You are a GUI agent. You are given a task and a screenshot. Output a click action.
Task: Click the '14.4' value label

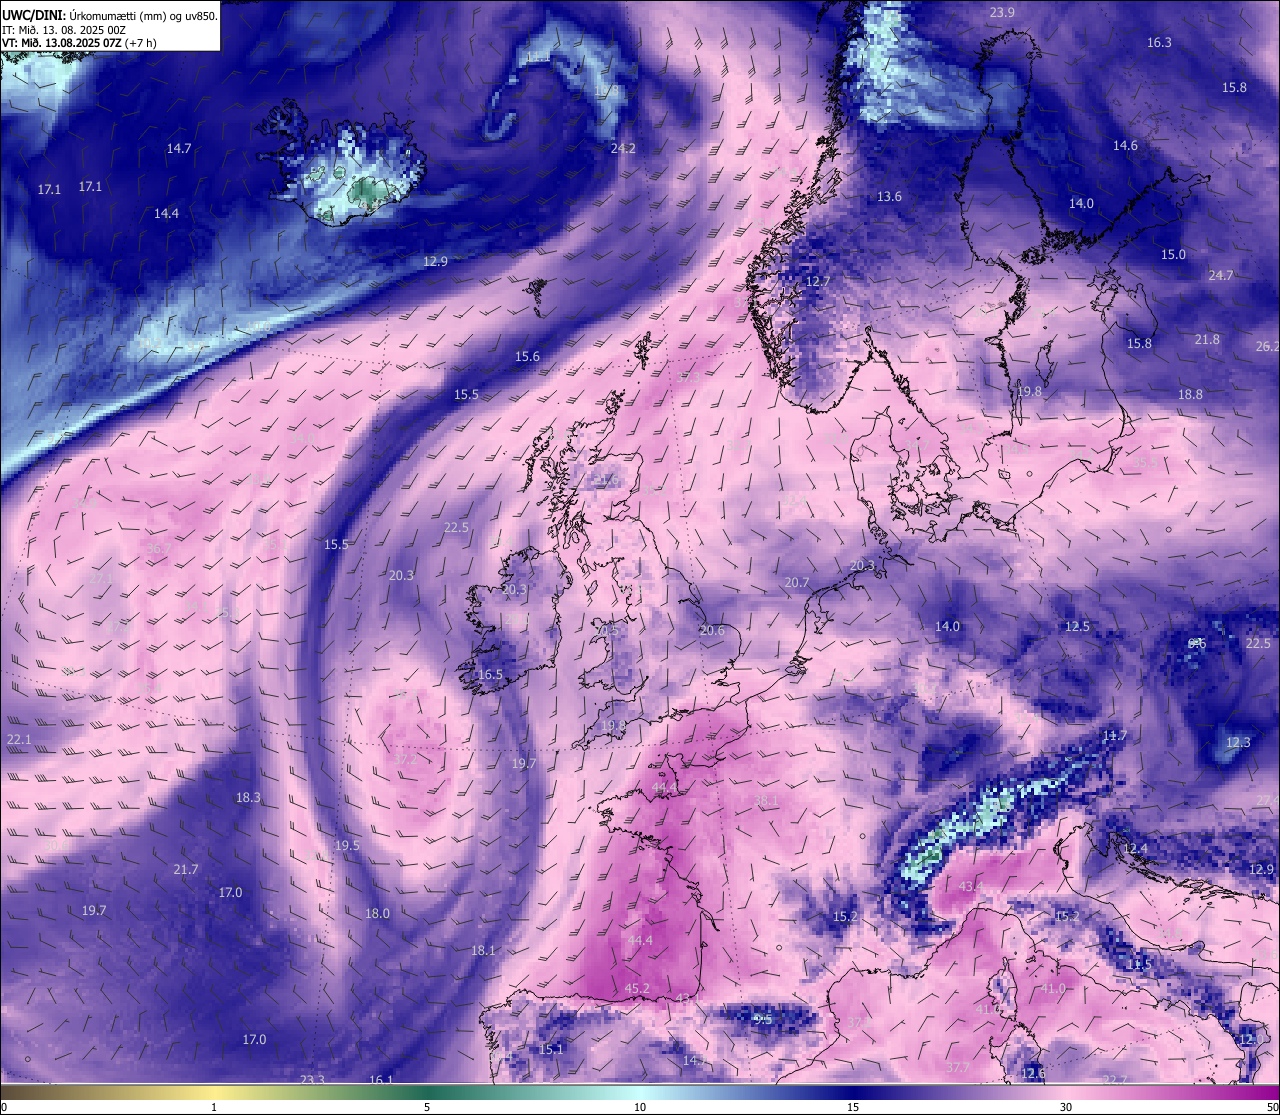click(x=166, y=213)
